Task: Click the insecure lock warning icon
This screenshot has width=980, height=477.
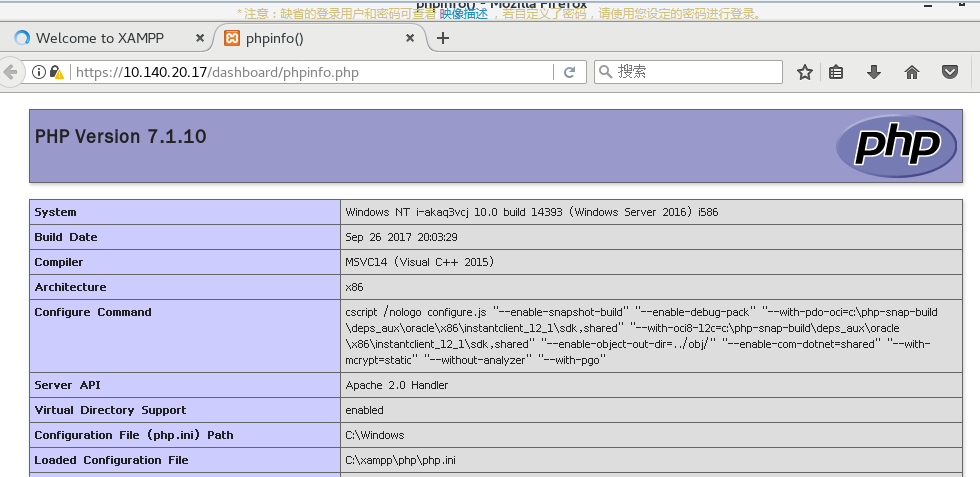Action: coord(57,73)
